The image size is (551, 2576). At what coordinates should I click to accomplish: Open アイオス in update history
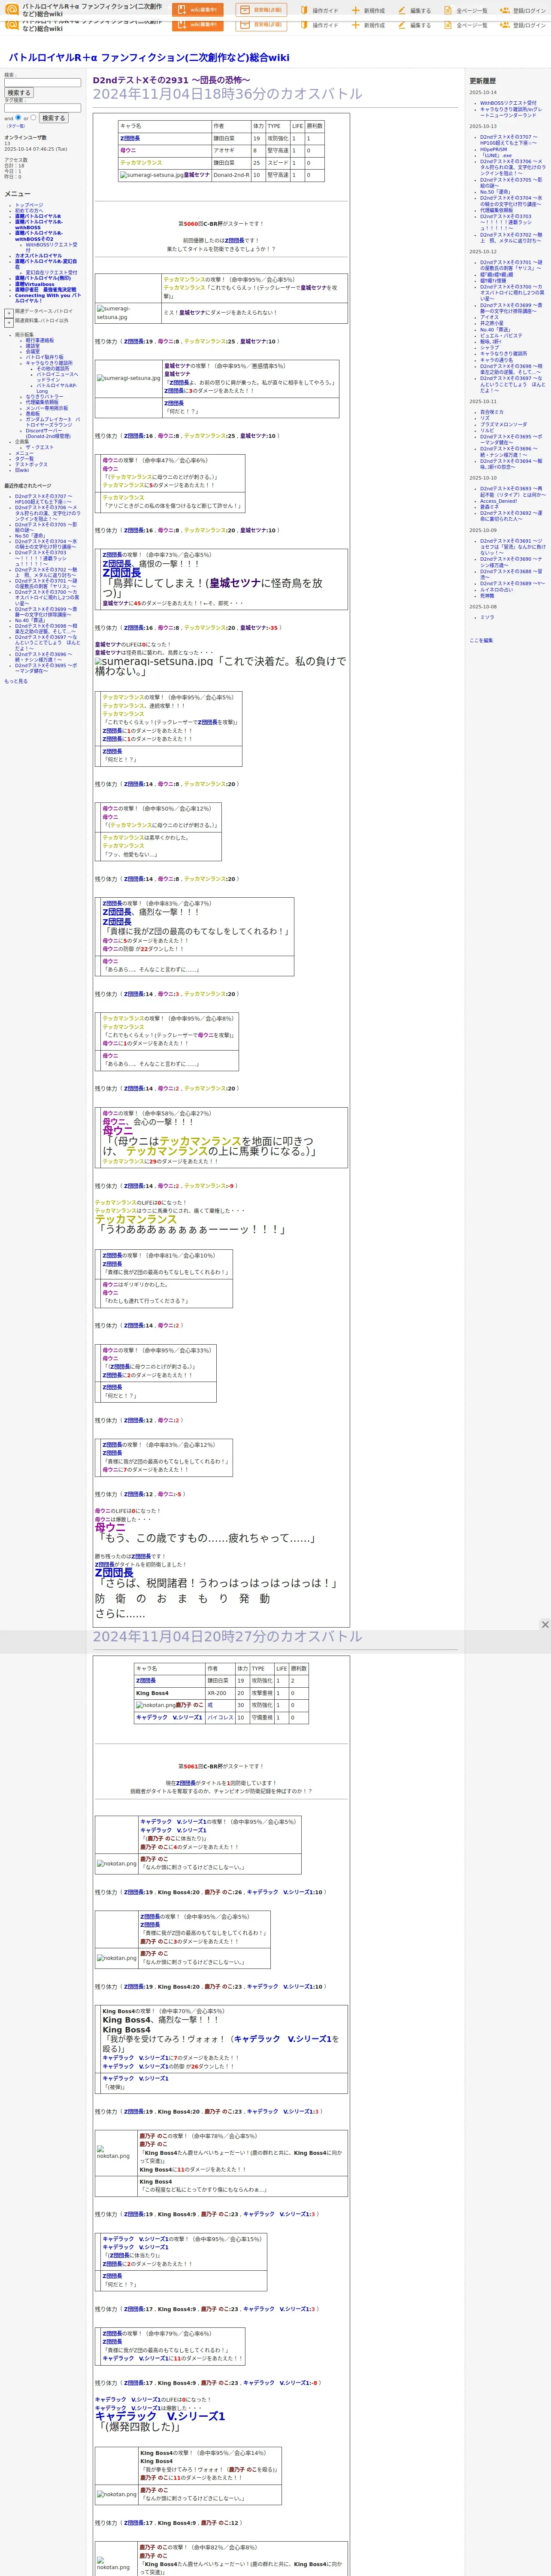coord(489,317)
